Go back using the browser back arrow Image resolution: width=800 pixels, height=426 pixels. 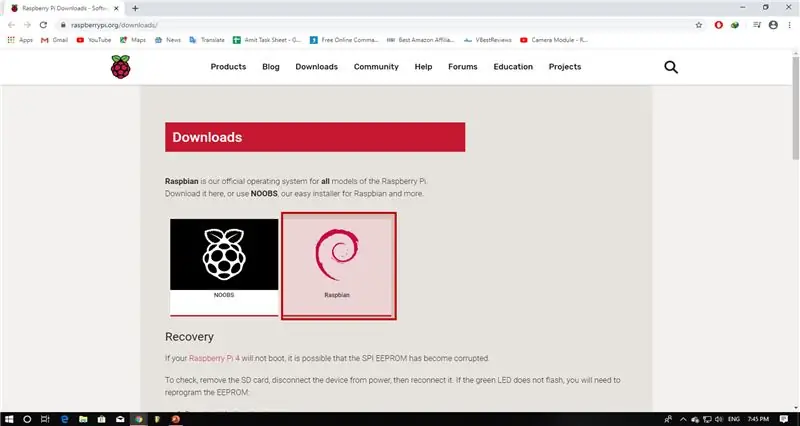point(11,24)
